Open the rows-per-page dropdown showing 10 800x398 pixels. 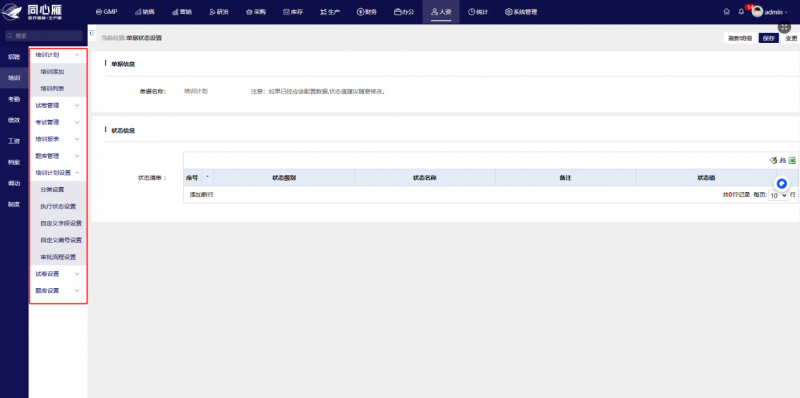pos(778,195)
